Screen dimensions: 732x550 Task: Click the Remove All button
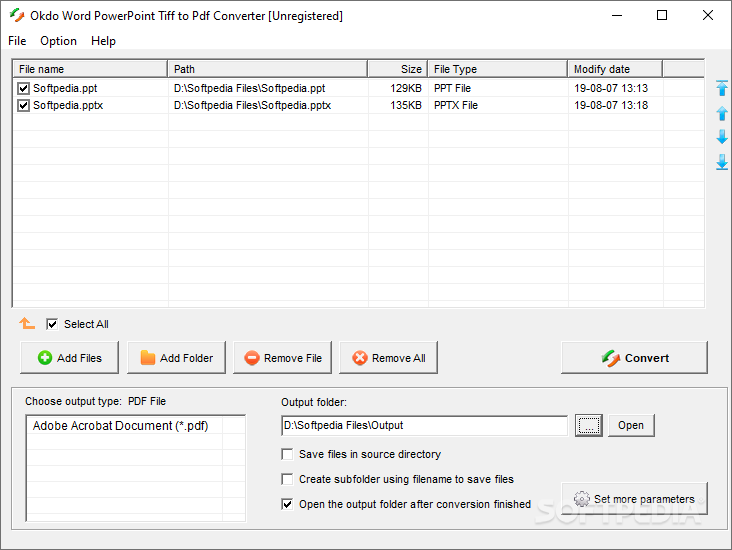[x=388, y=358]
